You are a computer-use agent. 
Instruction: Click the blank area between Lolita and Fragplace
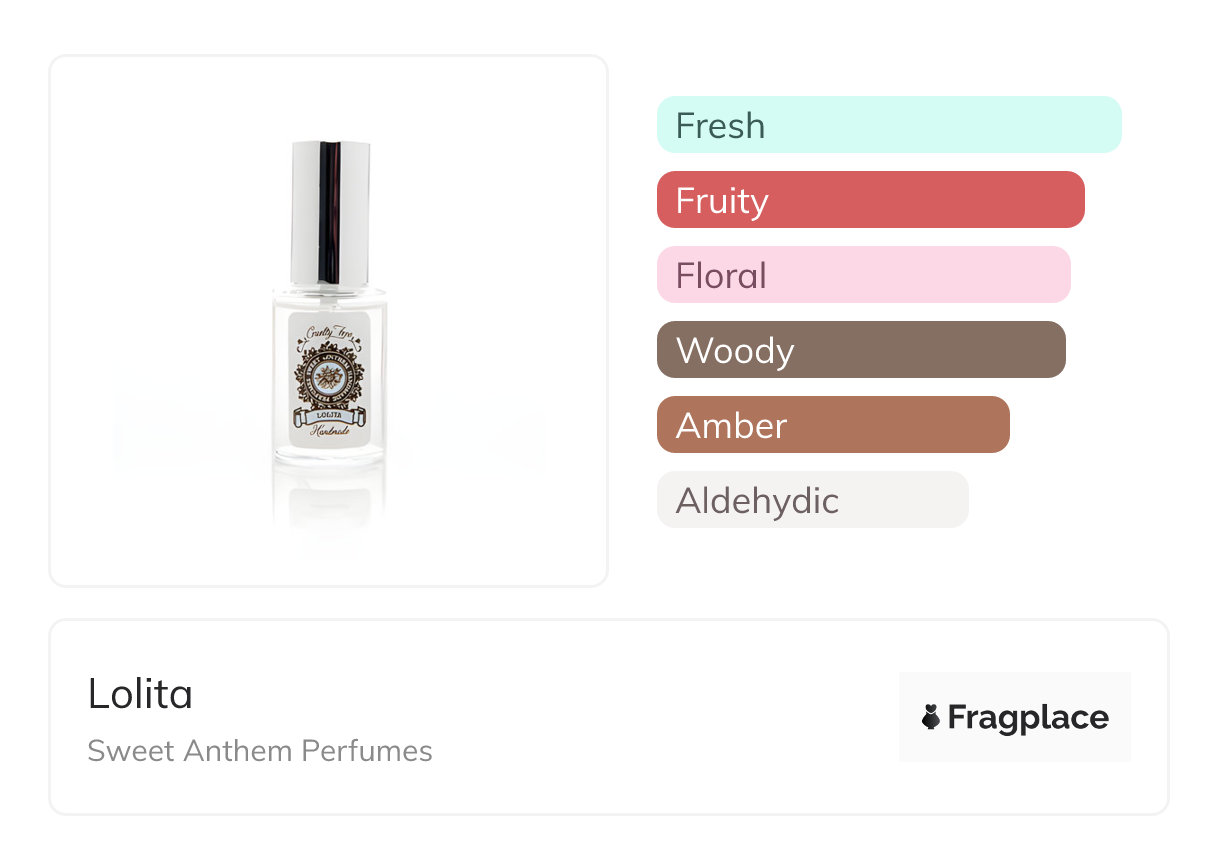point(650,717)
